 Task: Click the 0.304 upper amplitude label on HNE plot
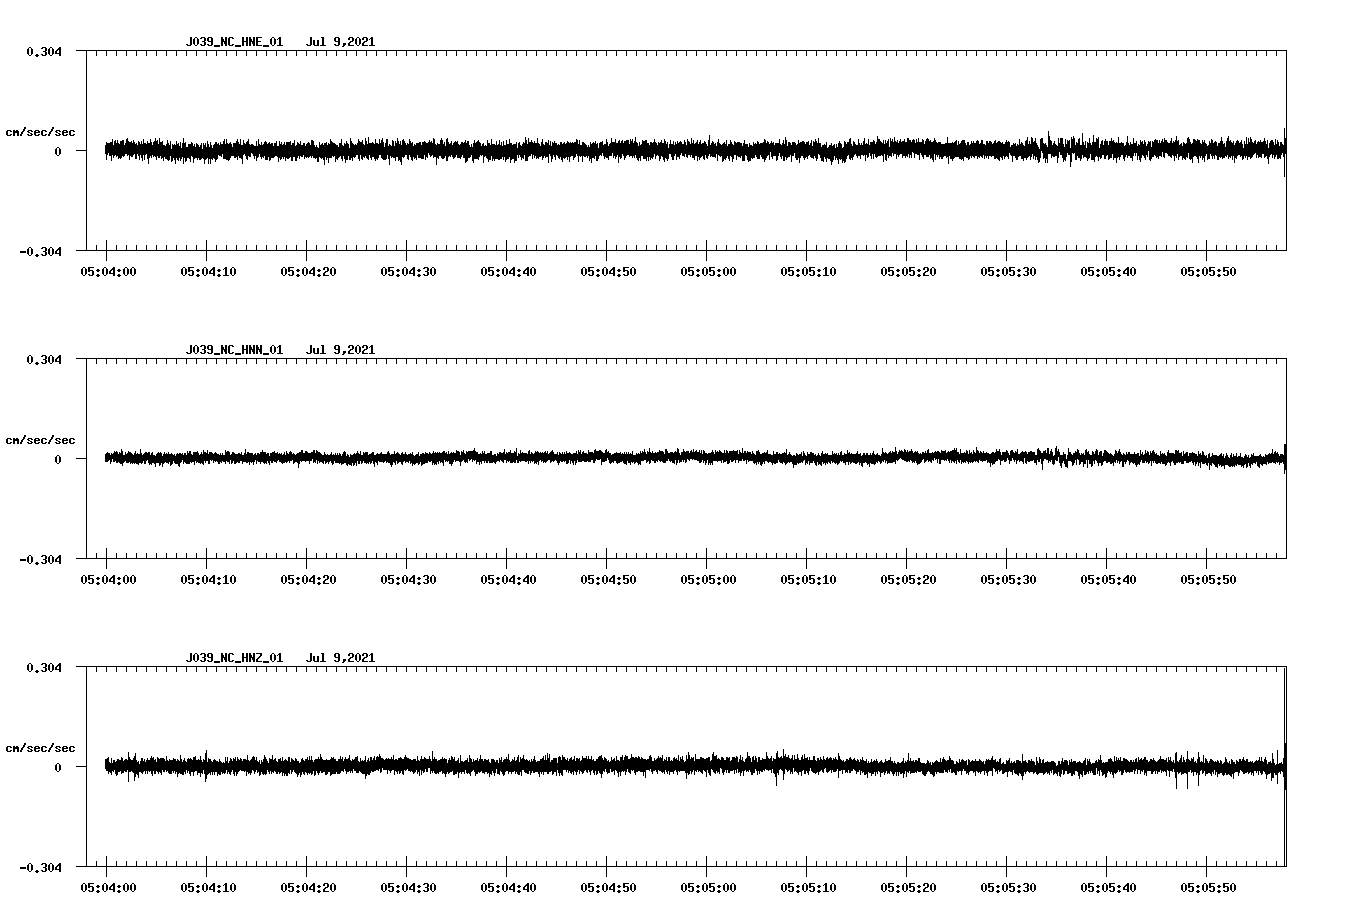pyautogui.click(x=45, y=52)
